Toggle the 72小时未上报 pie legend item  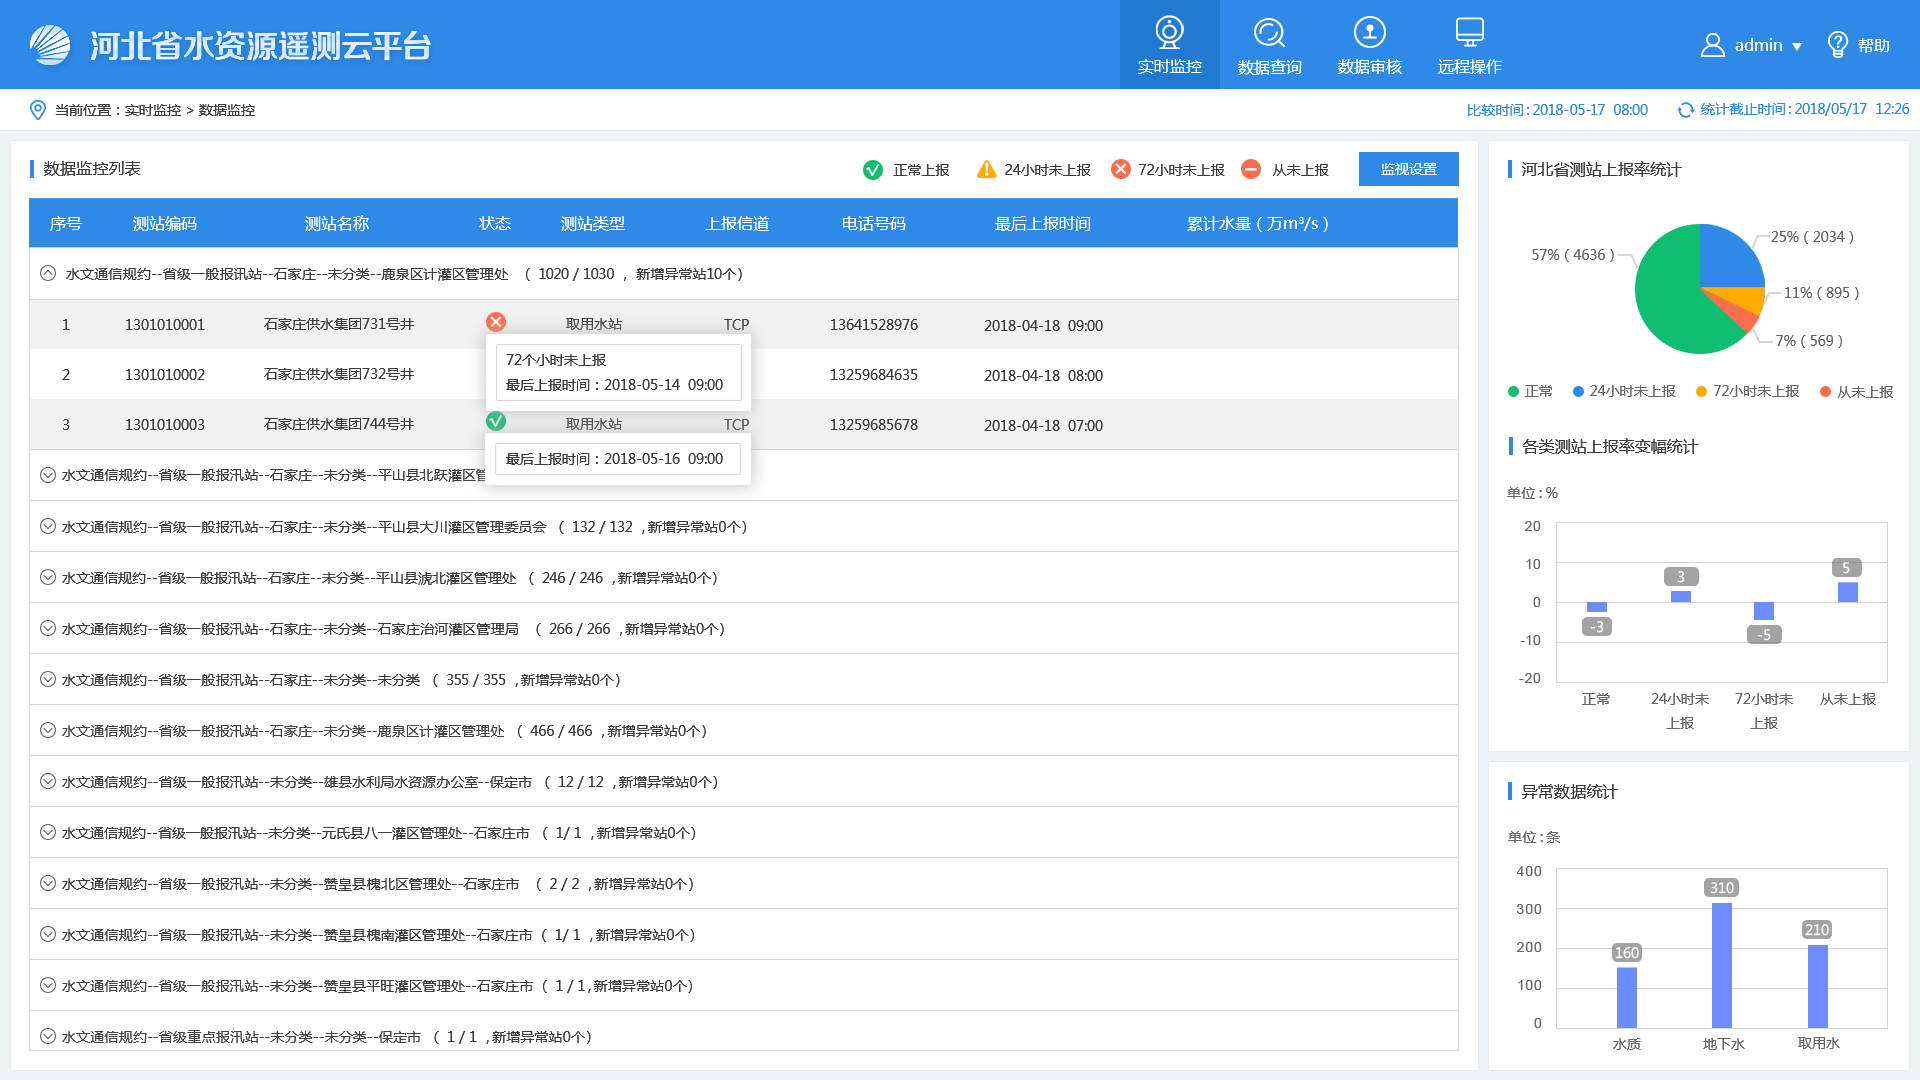(x=1747, y=391)
